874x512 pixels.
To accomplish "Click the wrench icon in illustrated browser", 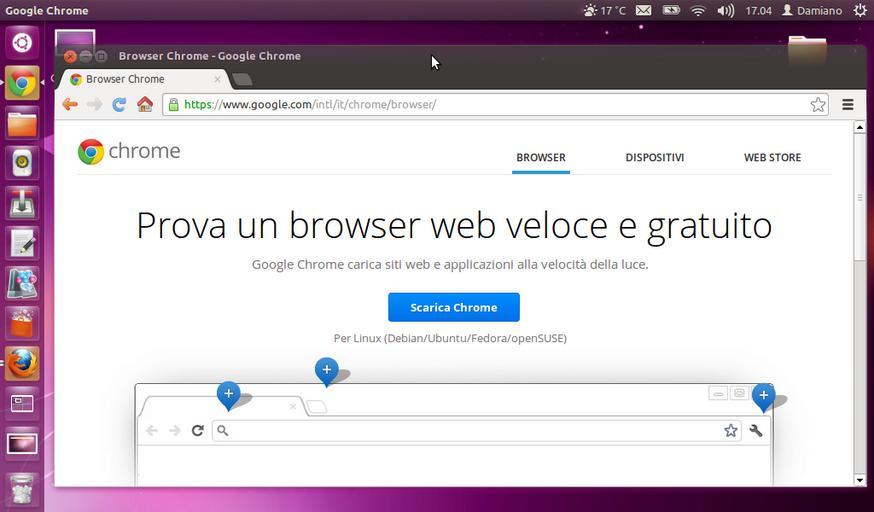I will [756, 430].
